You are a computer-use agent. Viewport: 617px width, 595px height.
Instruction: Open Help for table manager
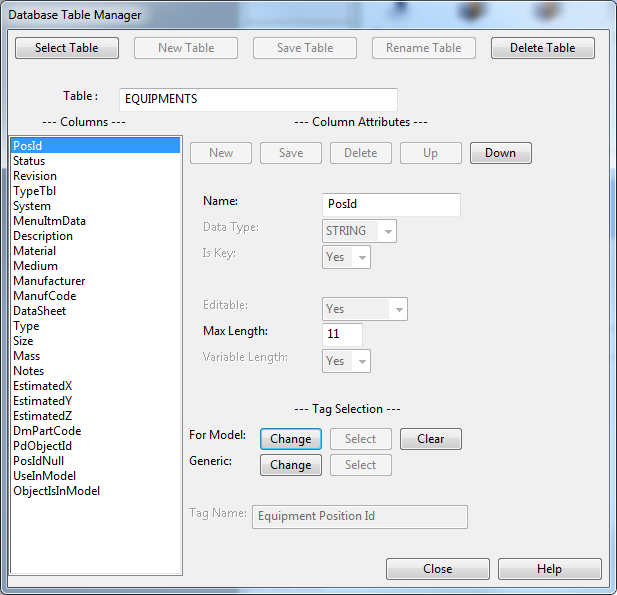549,569
